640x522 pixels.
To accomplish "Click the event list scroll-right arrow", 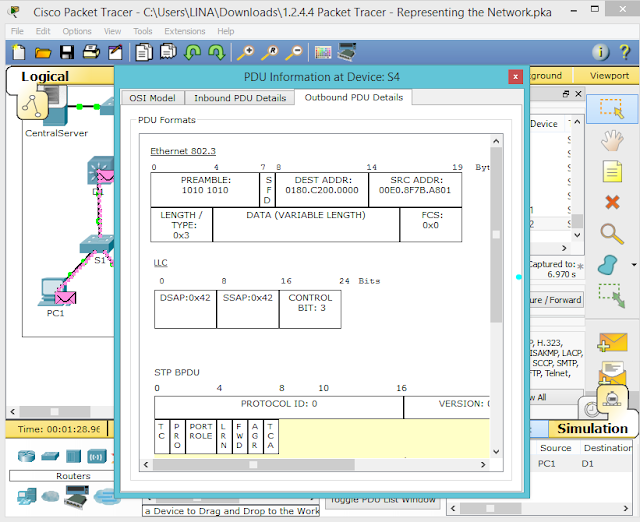I will coord(564,248).
